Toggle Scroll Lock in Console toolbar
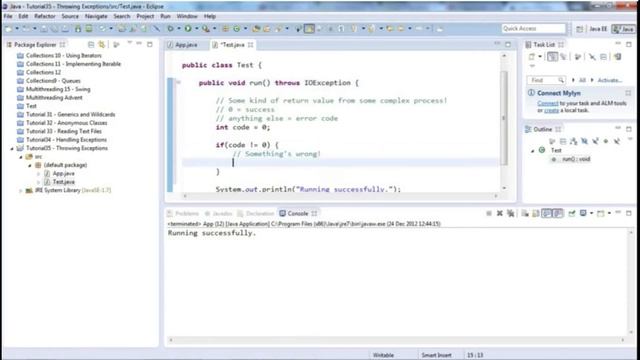This screenshot has height=360, width=640. 536,213
